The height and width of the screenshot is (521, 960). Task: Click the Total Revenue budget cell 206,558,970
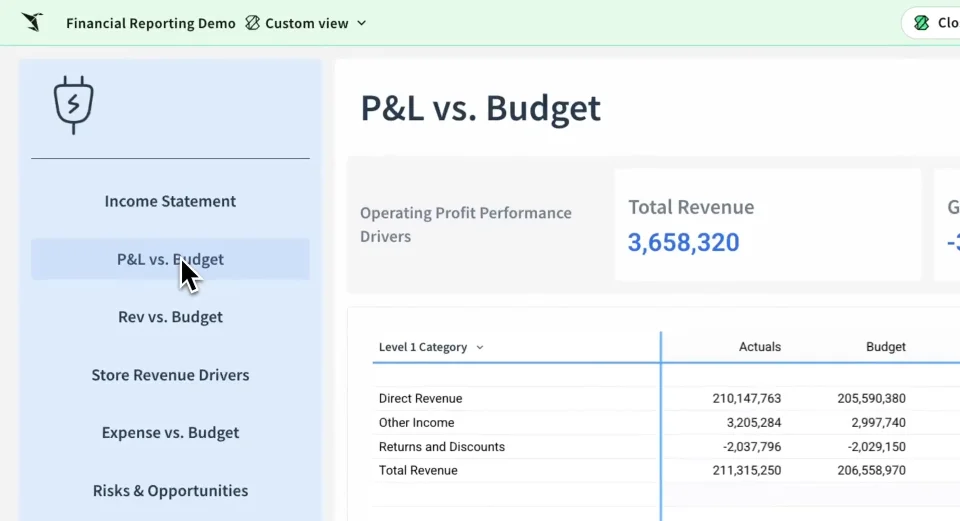[871, 470]
